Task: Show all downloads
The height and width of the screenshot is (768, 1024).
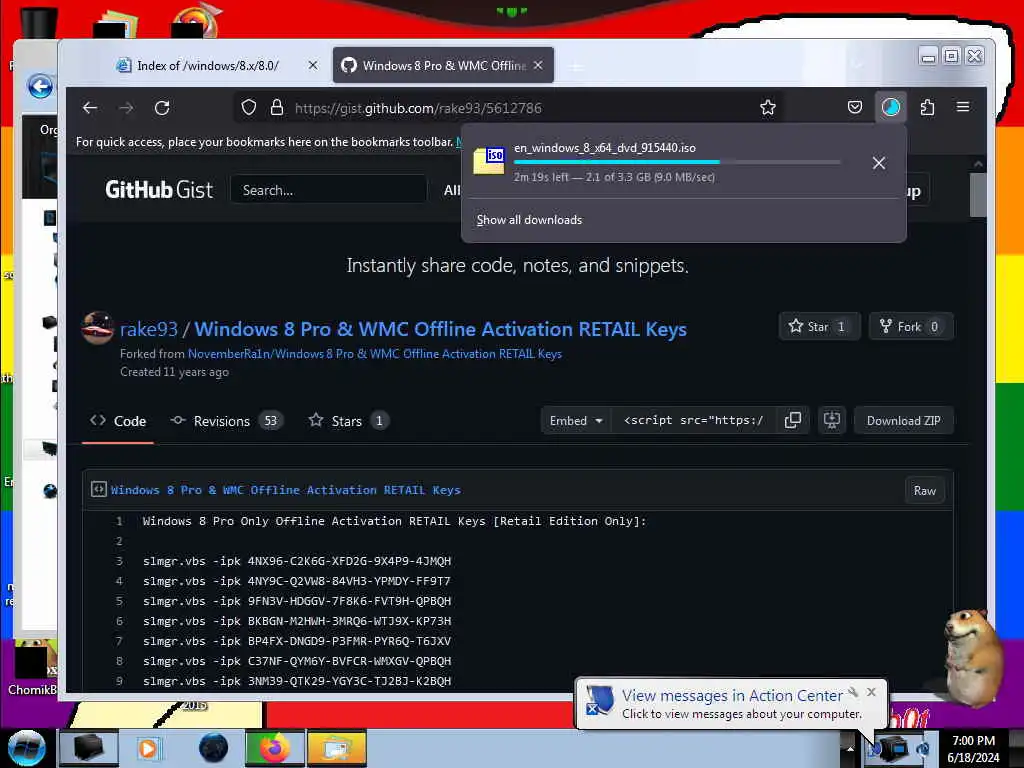Action: pos(529,220)
